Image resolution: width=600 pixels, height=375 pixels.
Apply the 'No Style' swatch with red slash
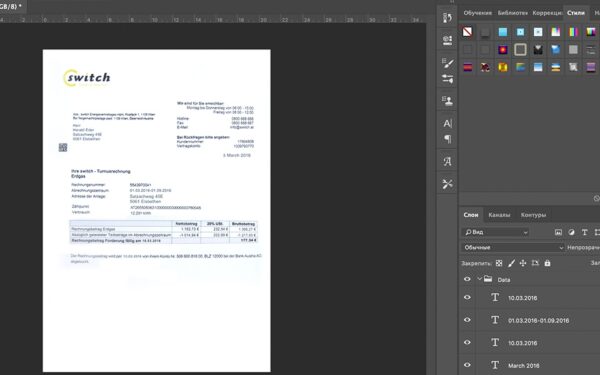point(467,32)
